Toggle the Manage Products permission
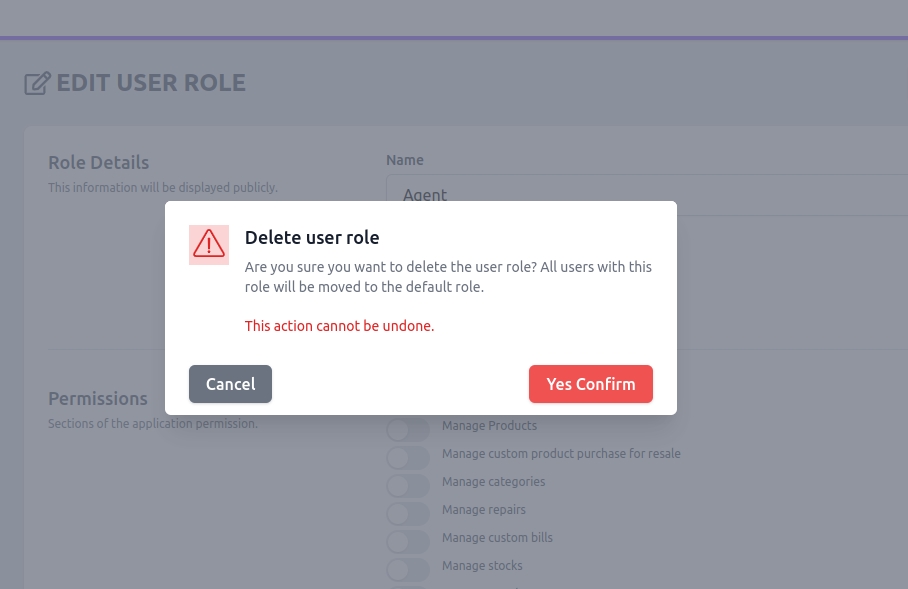 (407, 430)
